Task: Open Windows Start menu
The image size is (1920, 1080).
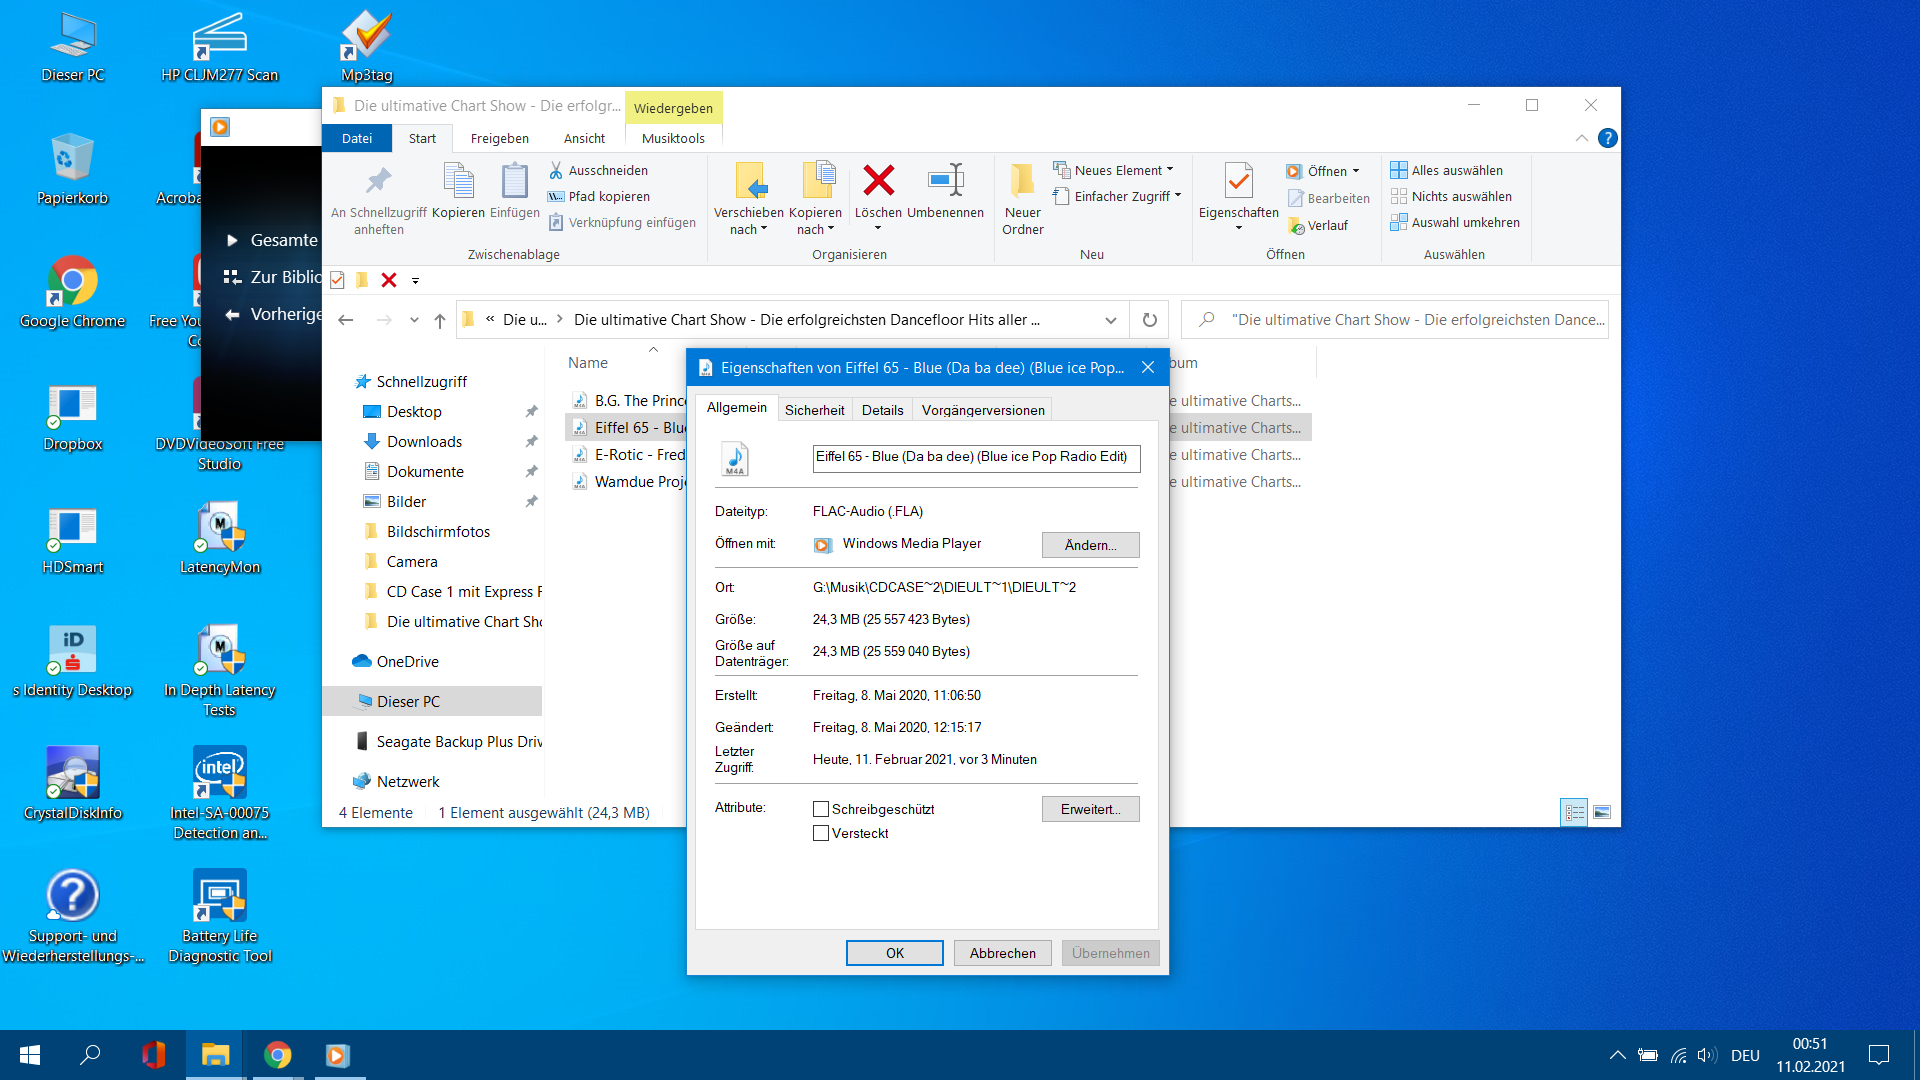Action: [x=30, y=1055]
